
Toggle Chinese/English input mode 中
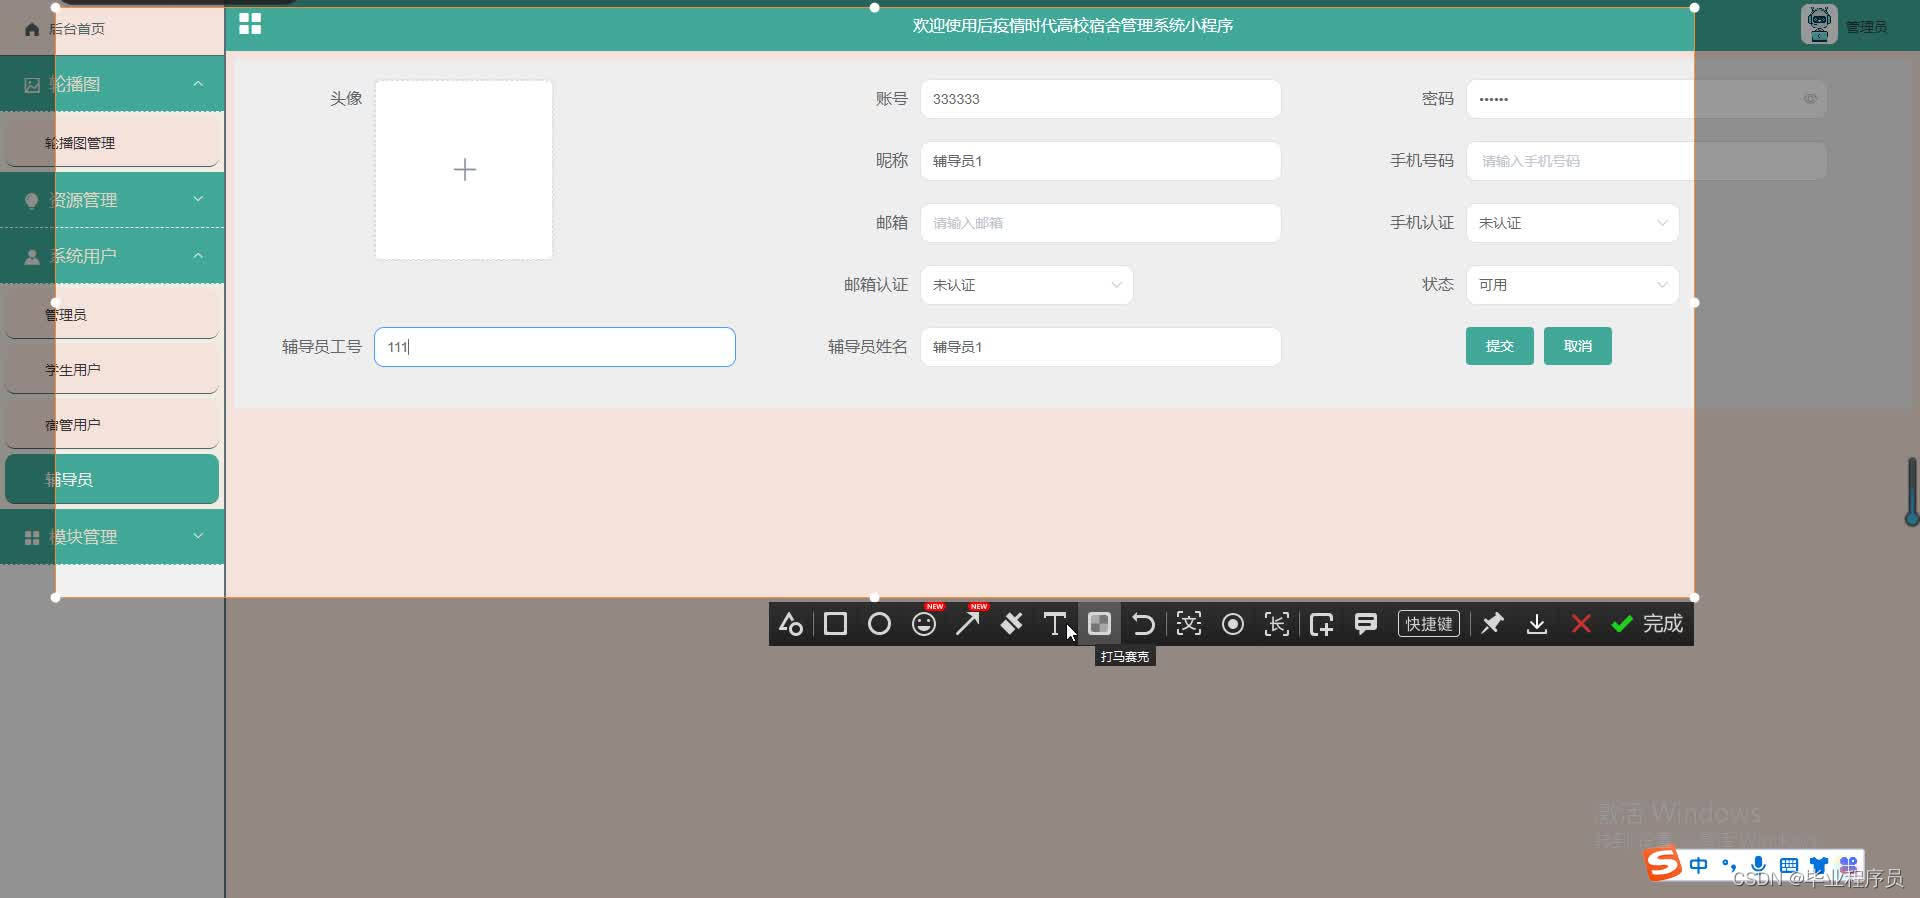tap(1699, 865)
